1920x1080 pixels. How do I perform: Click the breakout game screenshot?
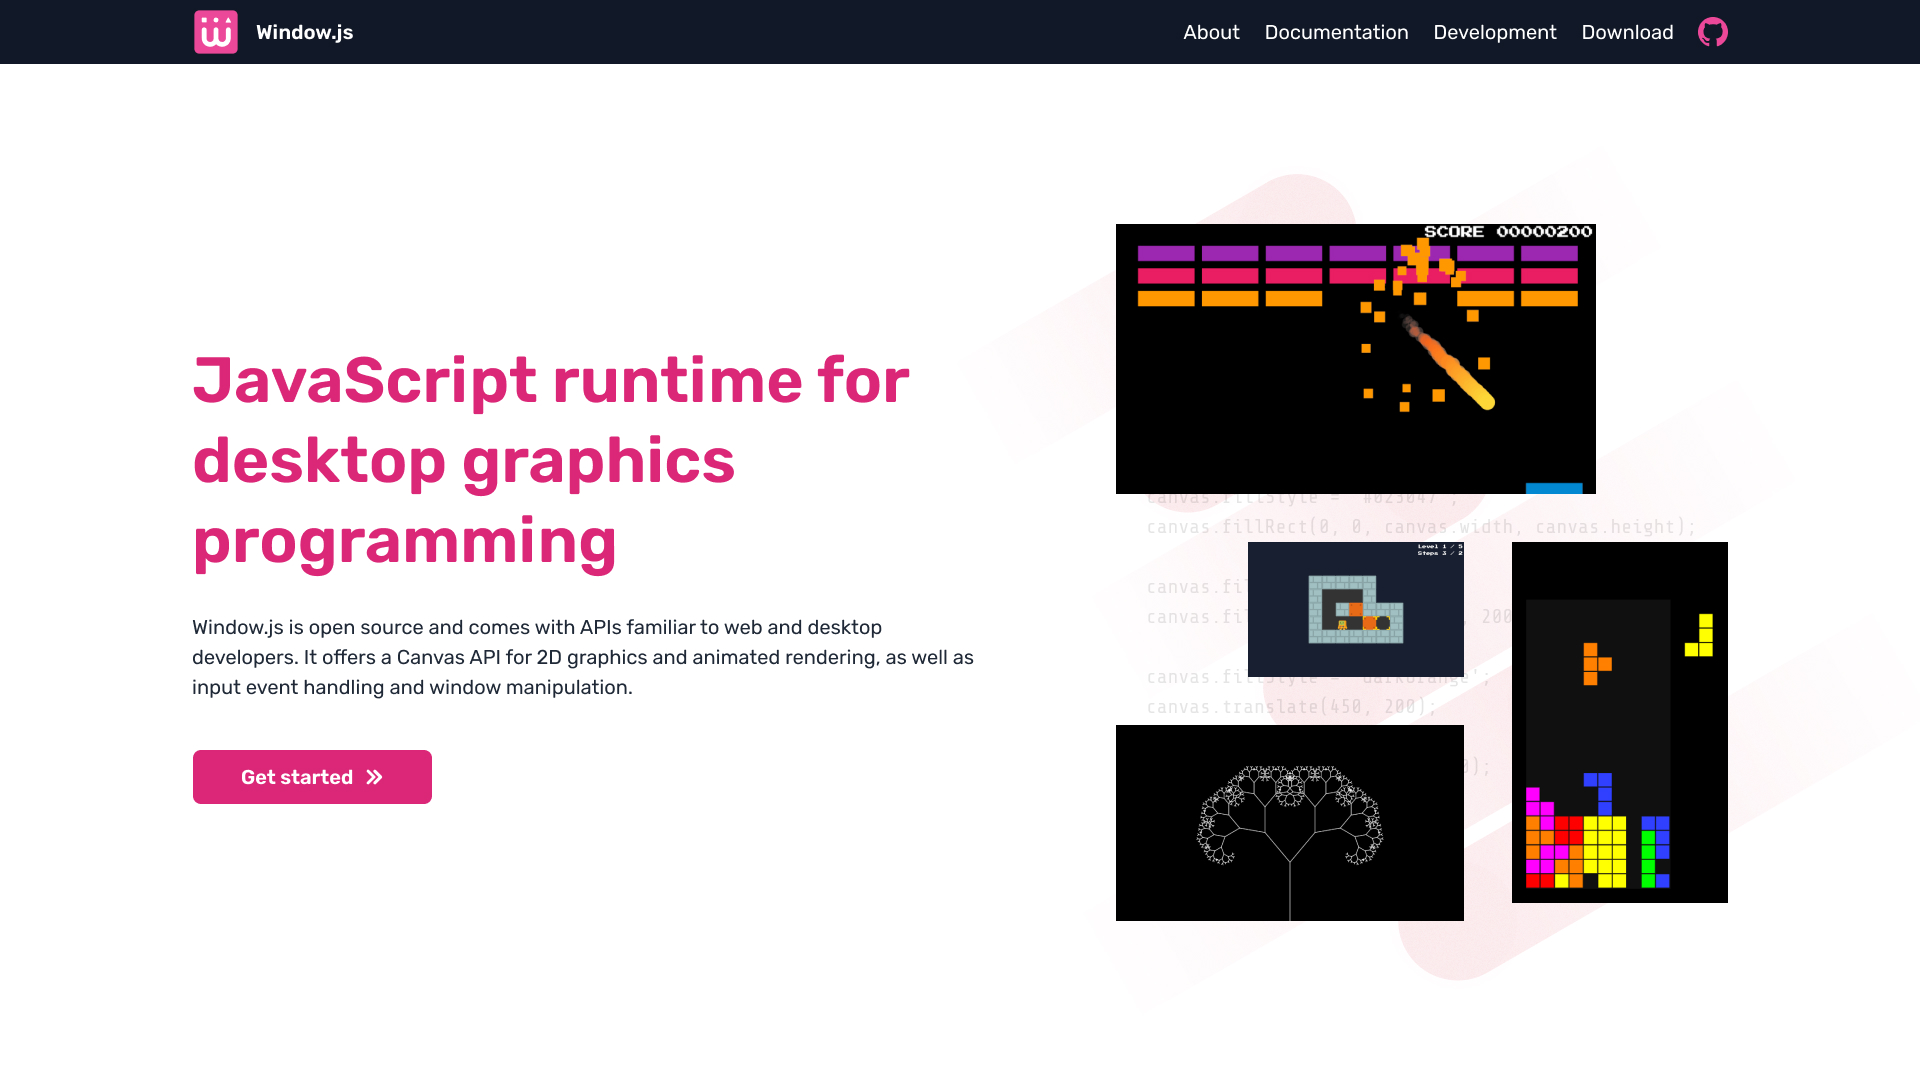(1355, 359)
